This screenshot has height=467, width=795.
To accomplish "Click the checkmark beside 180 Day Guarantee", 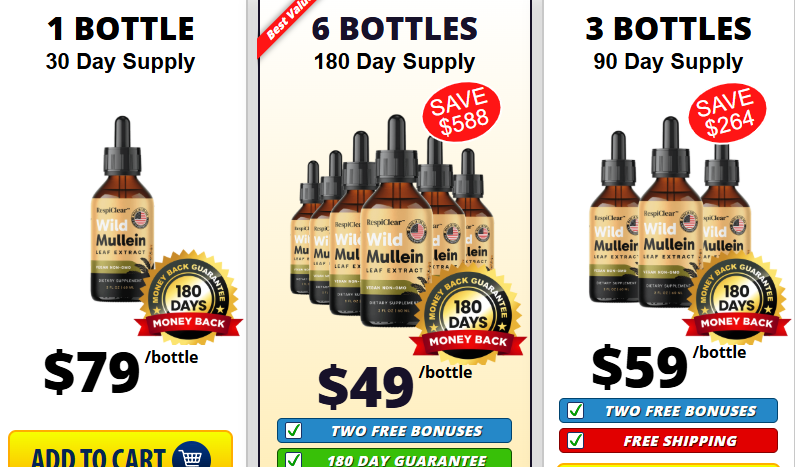I will click(x=293, y=459).
